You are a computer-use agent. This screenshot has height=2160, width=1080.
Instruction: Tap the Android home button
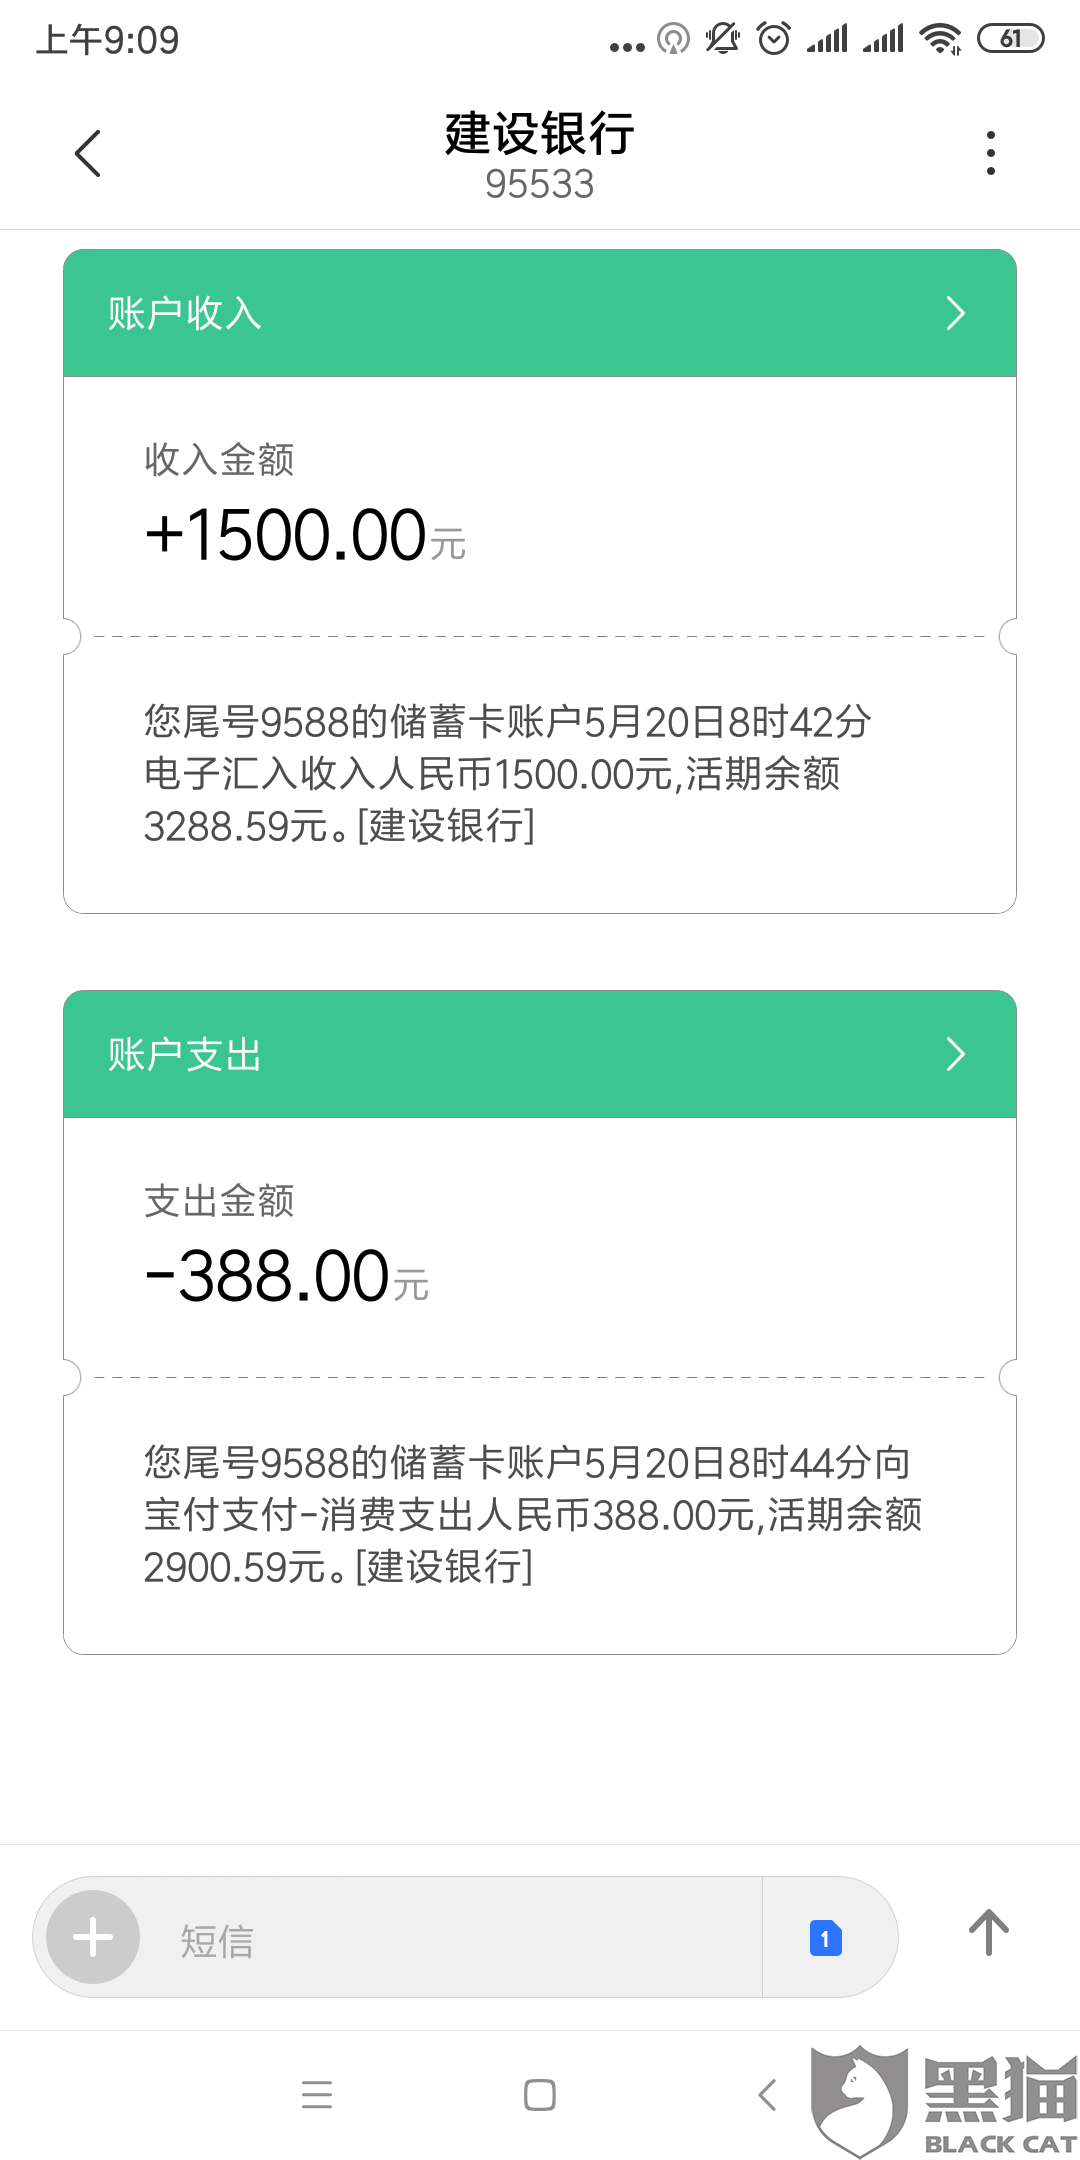(540, 2094)
